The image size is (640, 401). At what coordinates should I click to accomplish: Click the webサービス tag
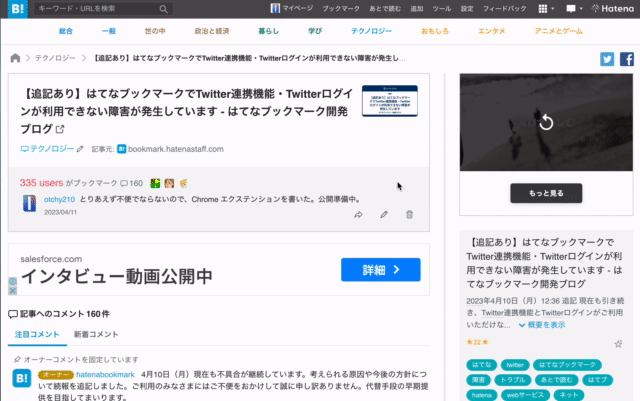(525, 395)
